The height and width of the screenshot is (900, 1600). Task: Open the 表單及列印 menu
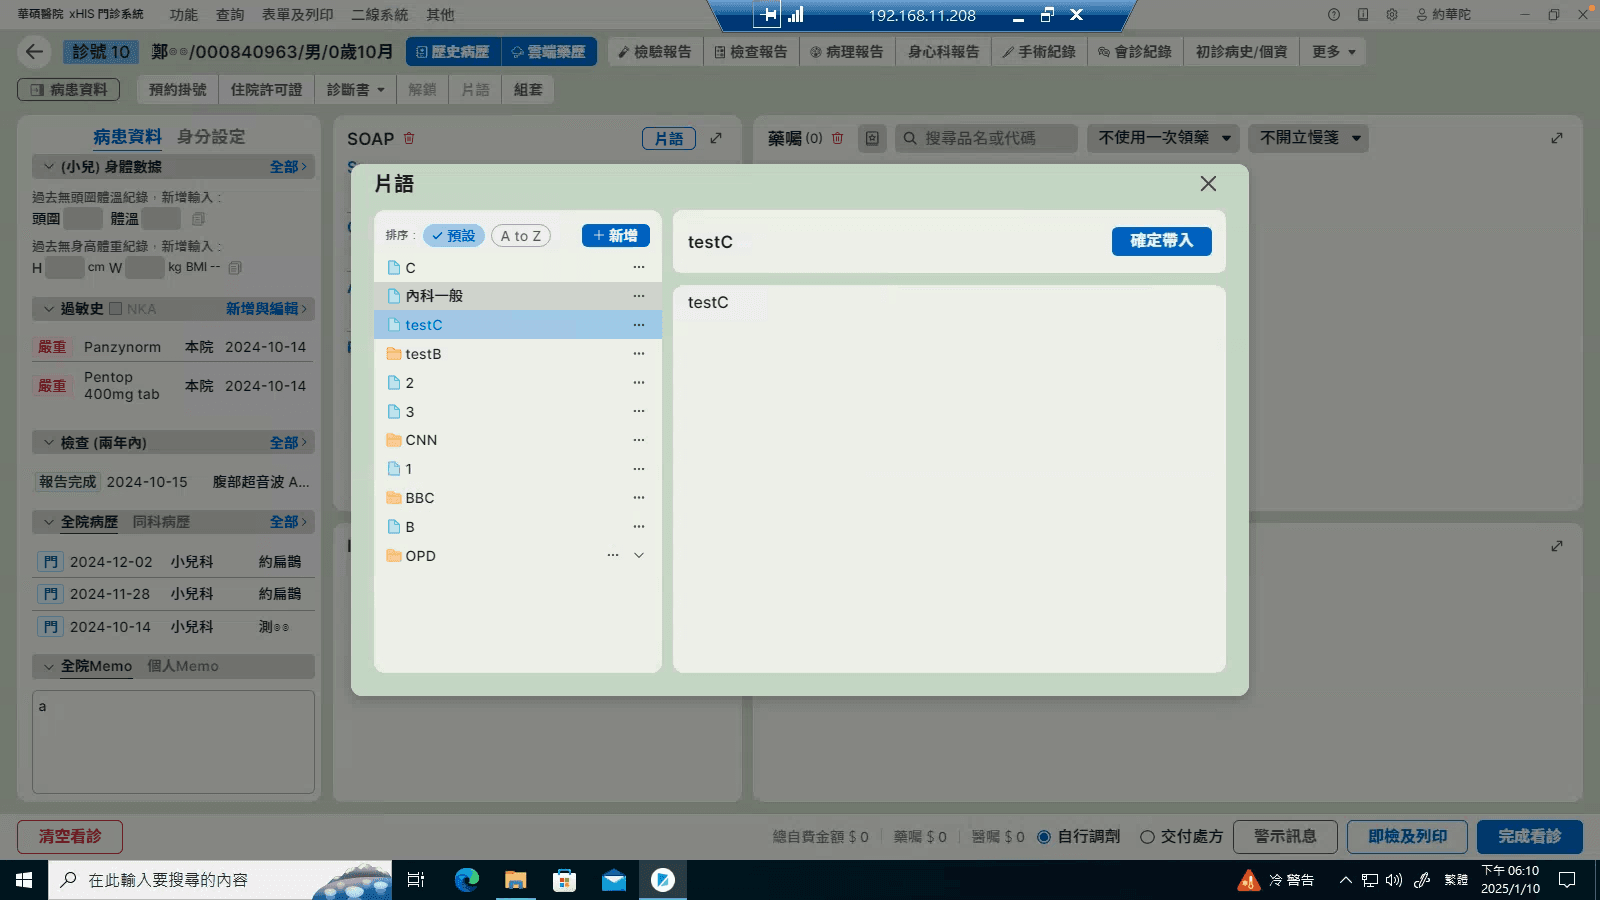298,15
